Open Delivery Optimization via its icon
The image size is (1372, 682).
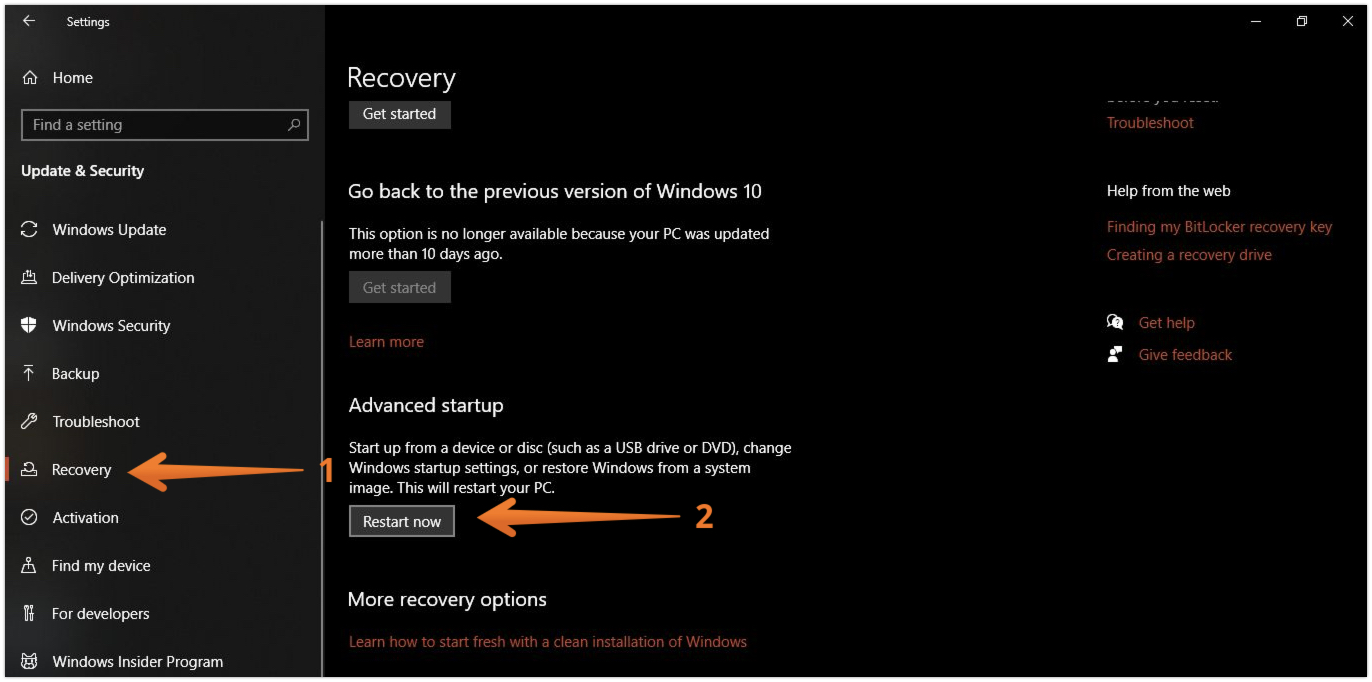pos(30,277)
